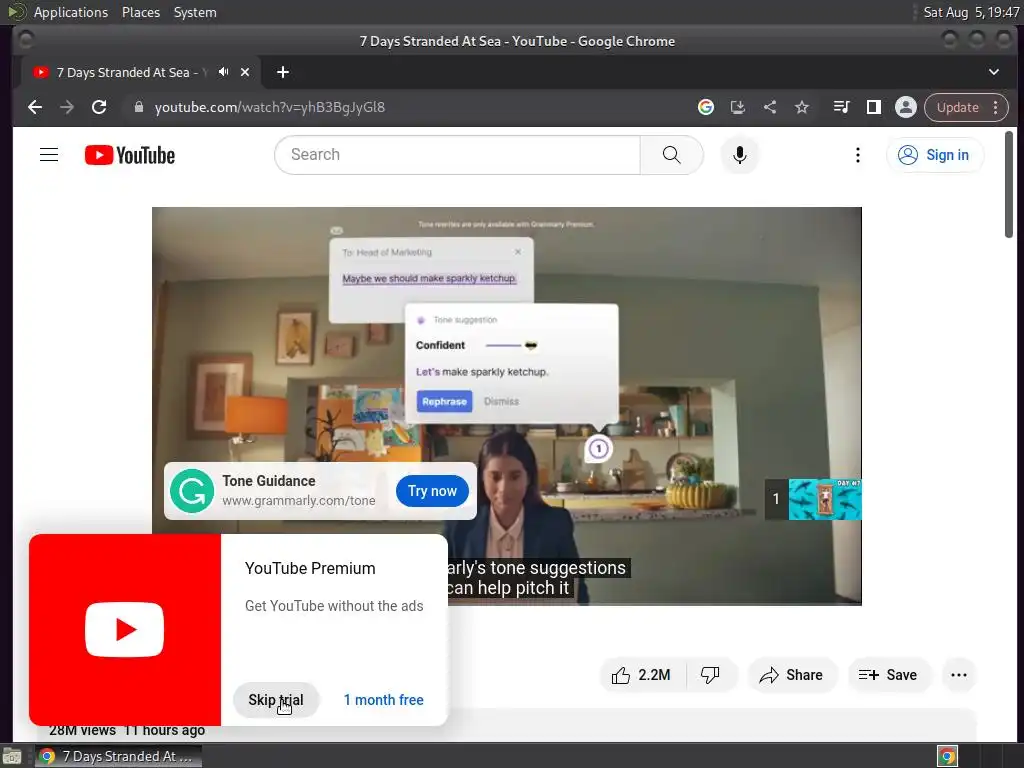Click the Sign in button

coord(935,155)
